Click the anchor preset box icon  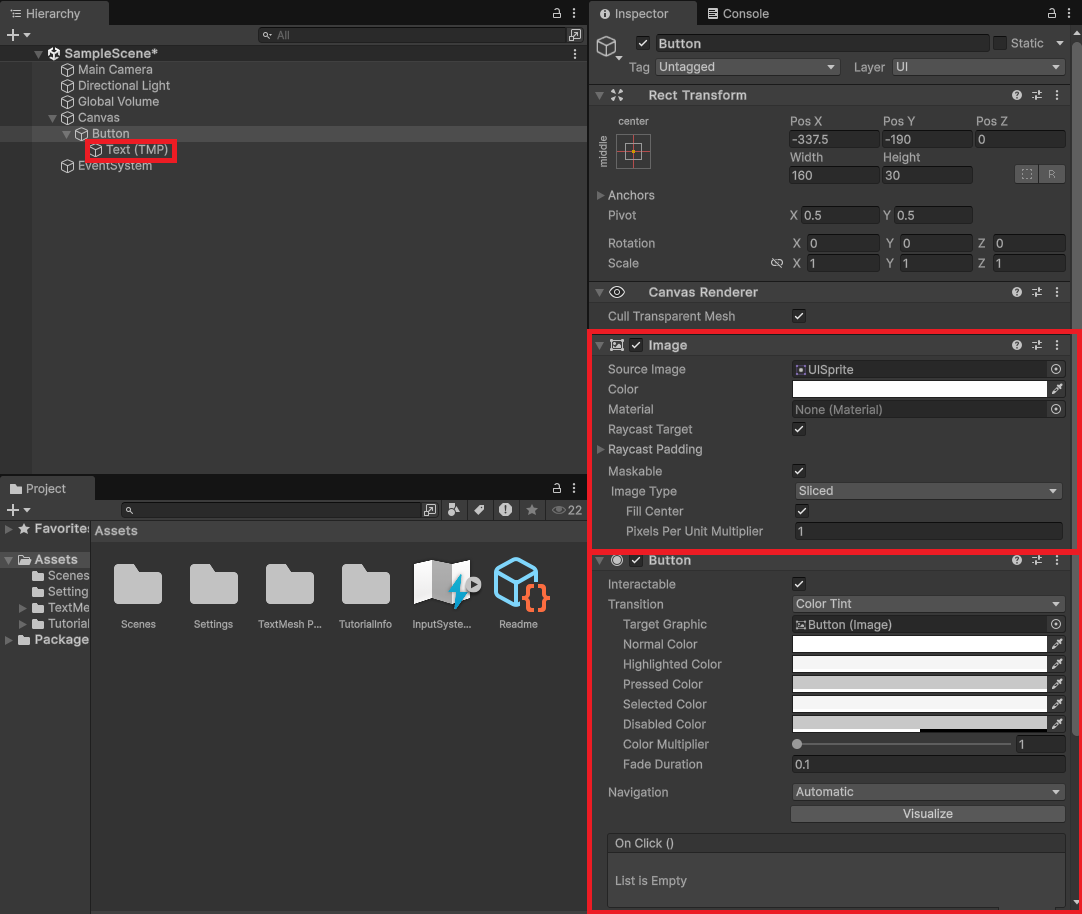tap(633, 152)
